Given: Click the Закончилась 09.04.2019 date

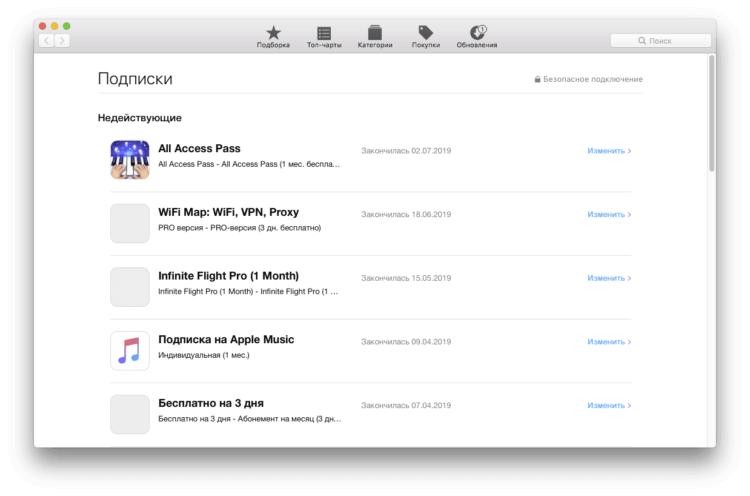Looking at the screenshot, I should pos(406,342).
